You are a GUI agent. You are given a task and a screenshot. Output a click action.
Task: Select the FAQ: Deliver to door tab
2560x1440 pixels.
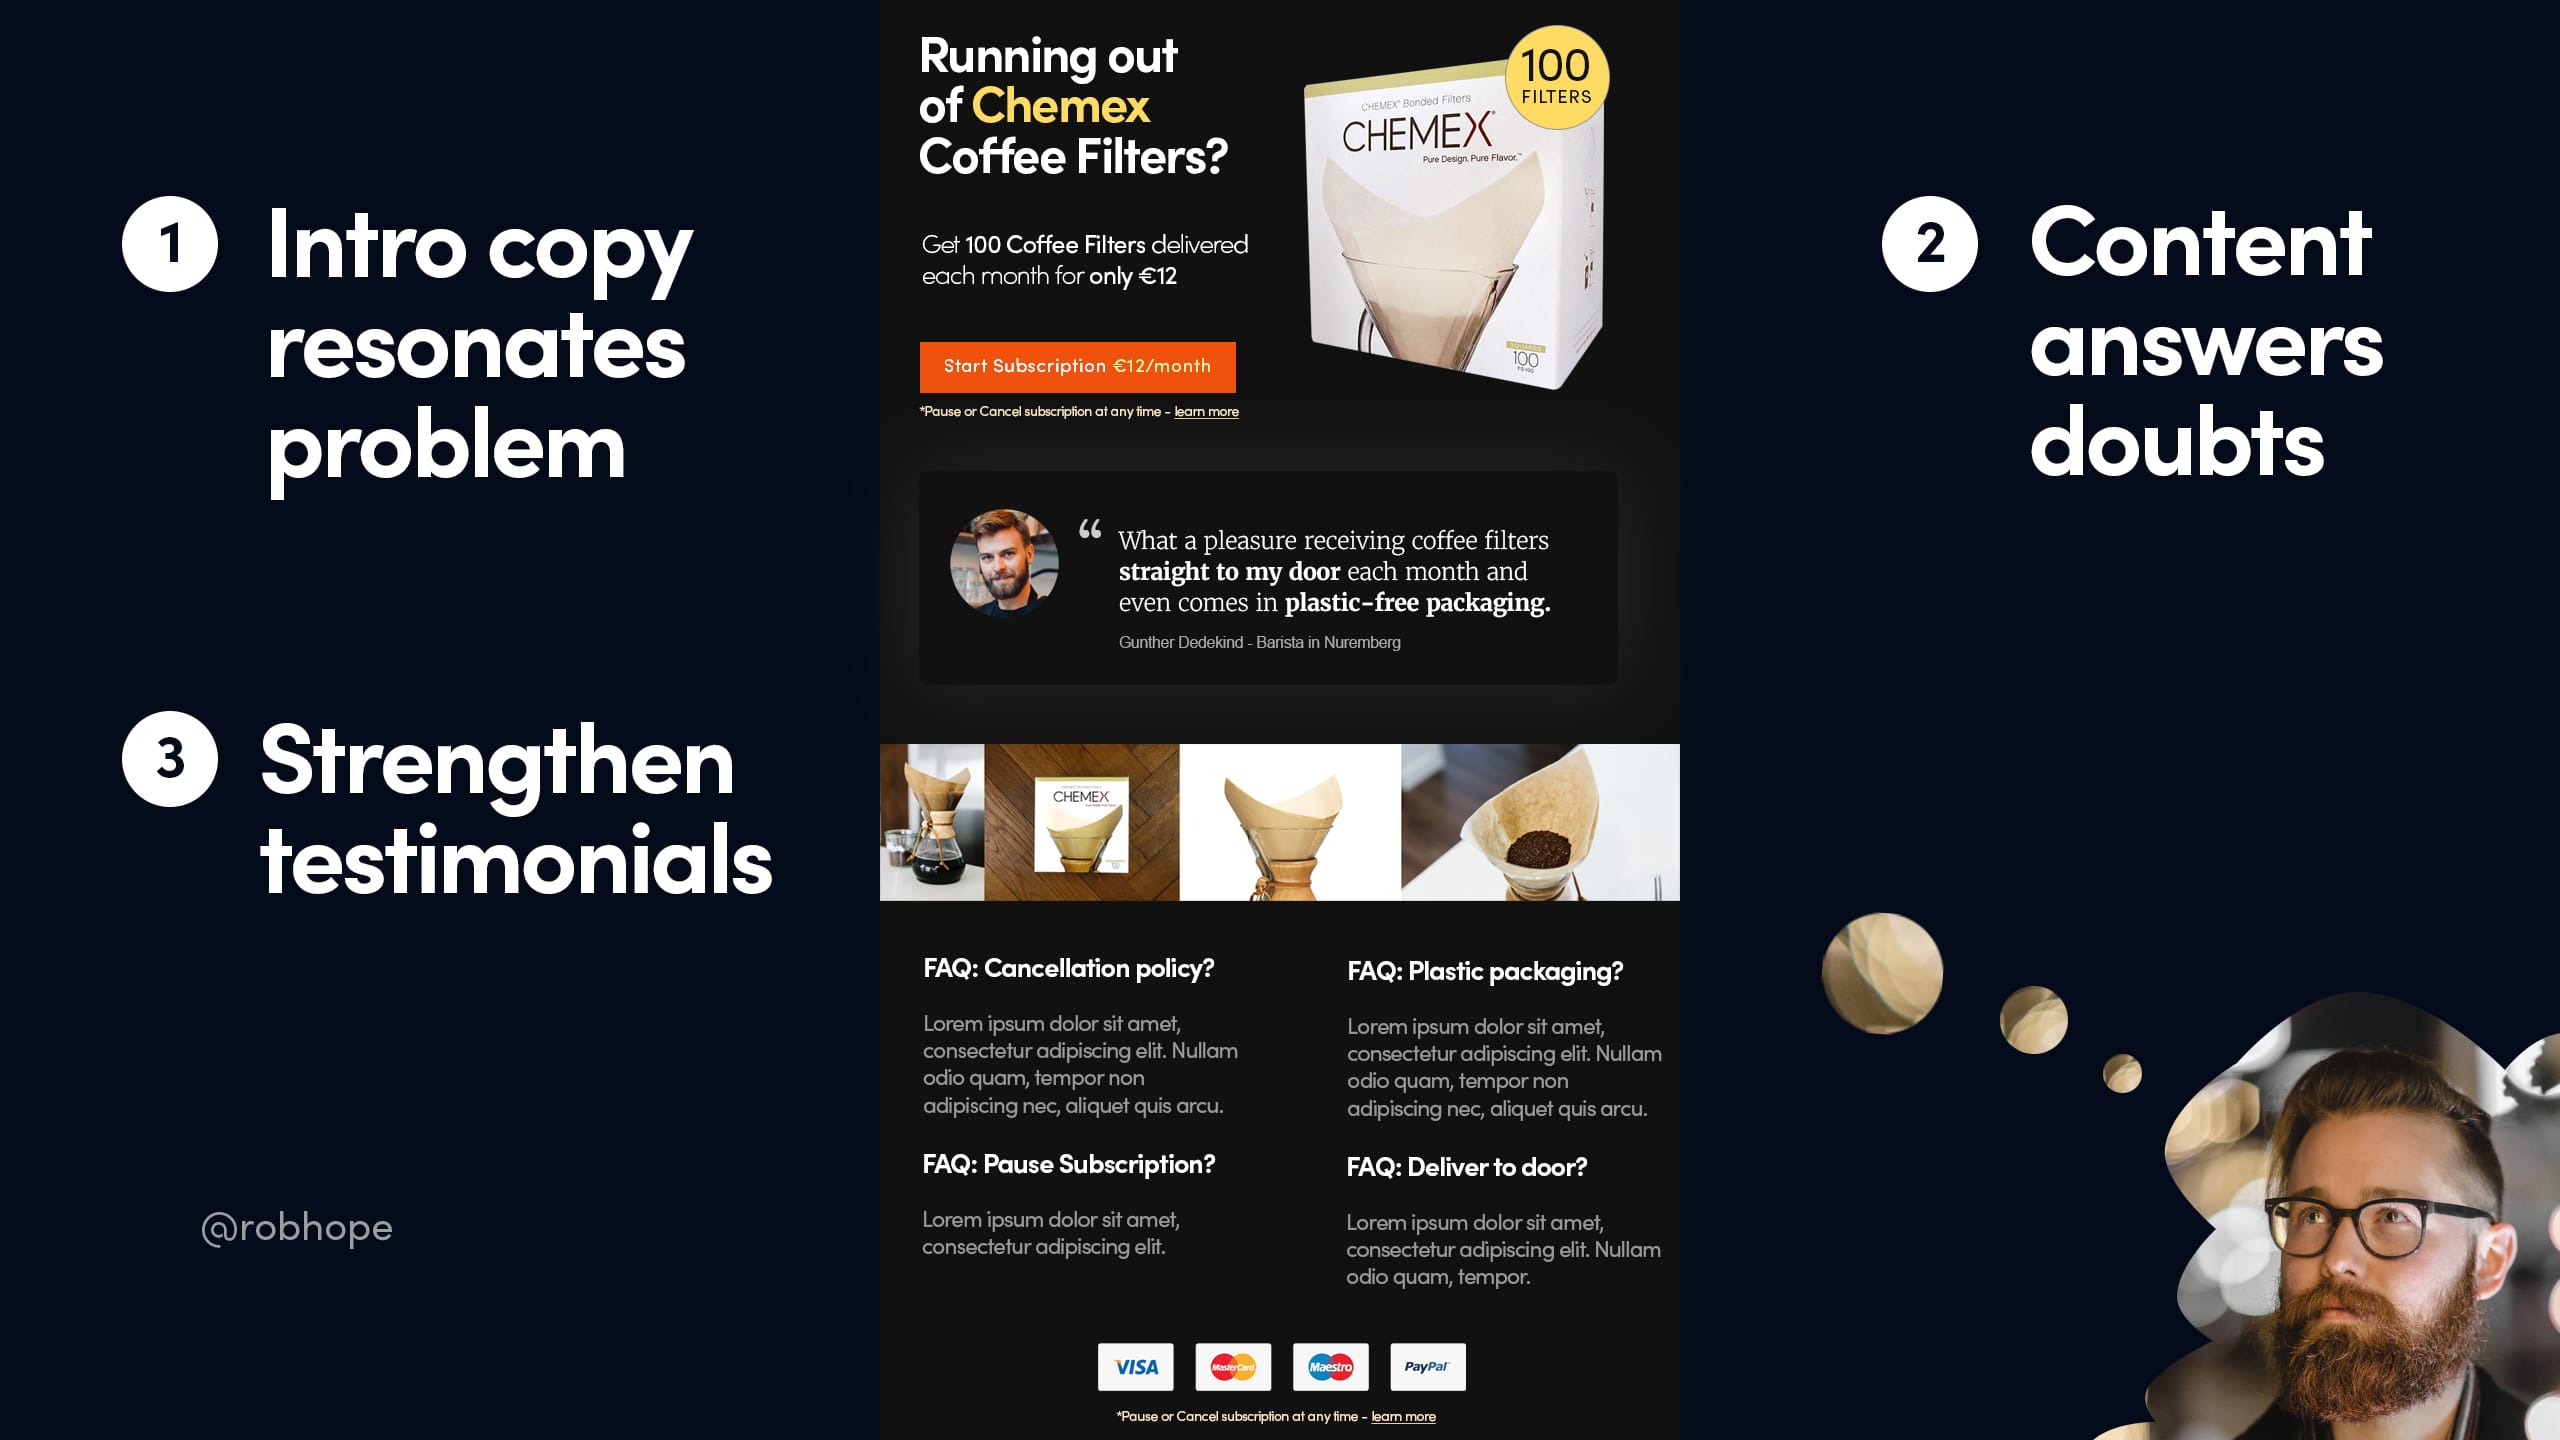pyautogui.click(x=1465, y=1164)
